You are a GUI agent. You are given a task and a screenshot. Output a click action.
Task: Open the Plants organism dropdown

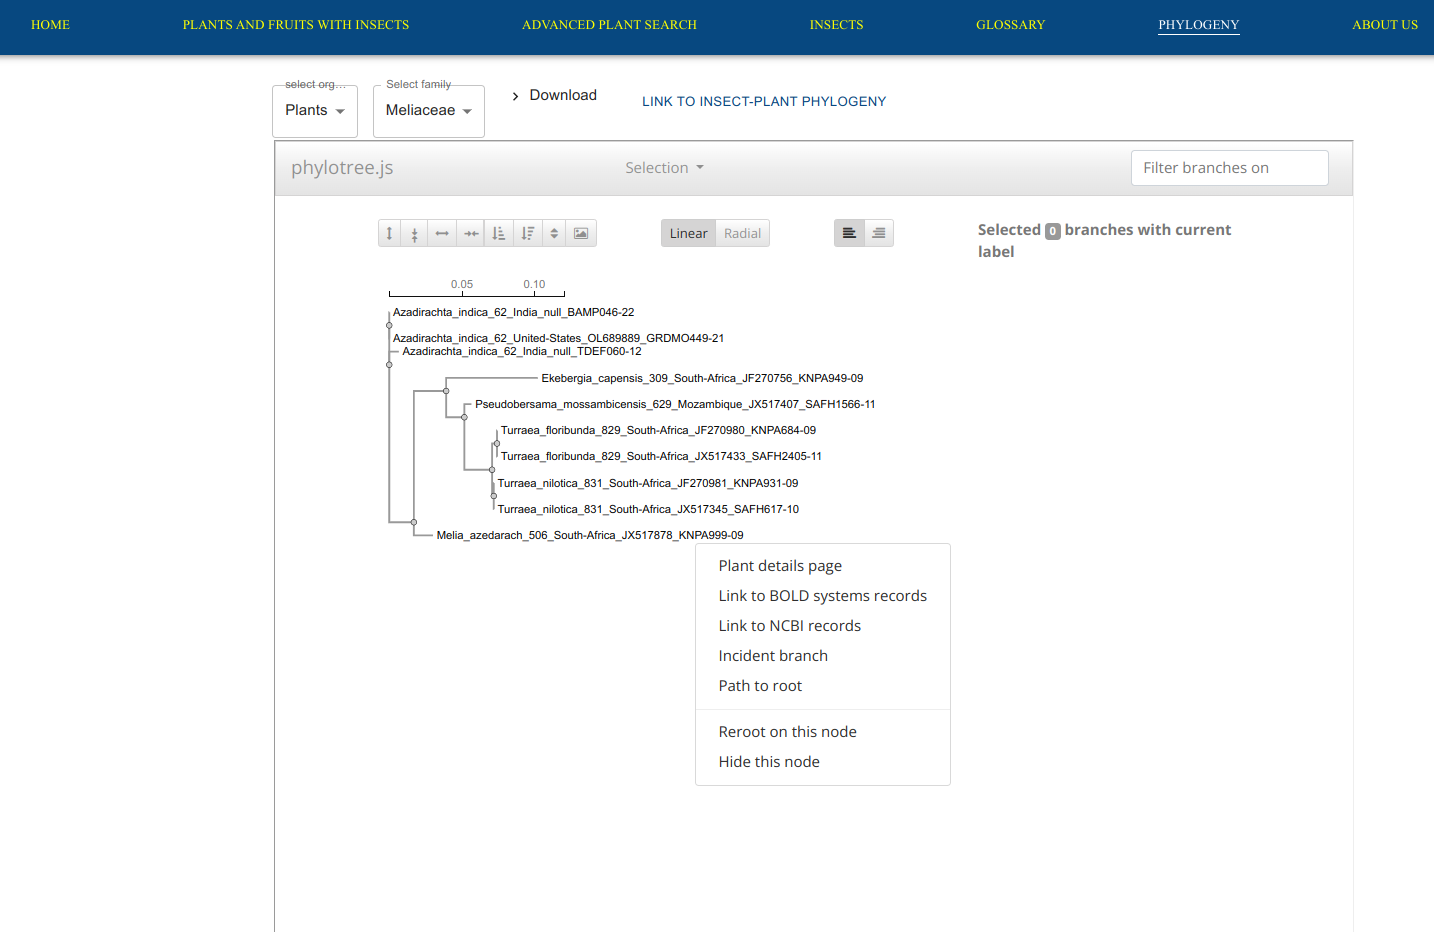click(315, 111)
